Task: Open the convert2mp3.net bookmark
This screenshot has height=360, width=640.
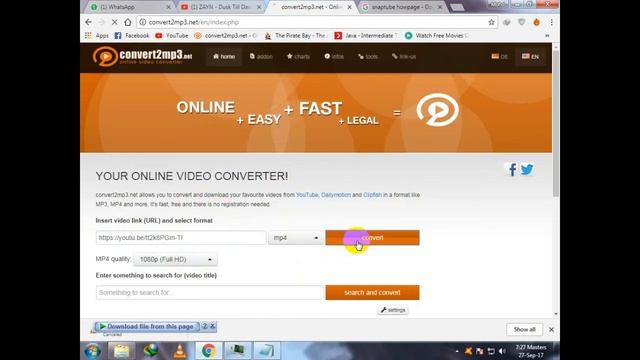Action: (x=225, y=36)
